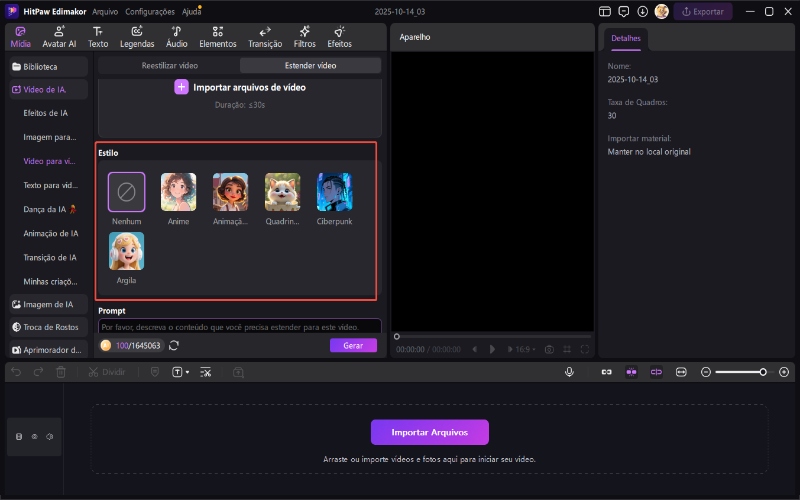Open the download manager icon
This screenshot has width=800, height=500.
(642, 11)
